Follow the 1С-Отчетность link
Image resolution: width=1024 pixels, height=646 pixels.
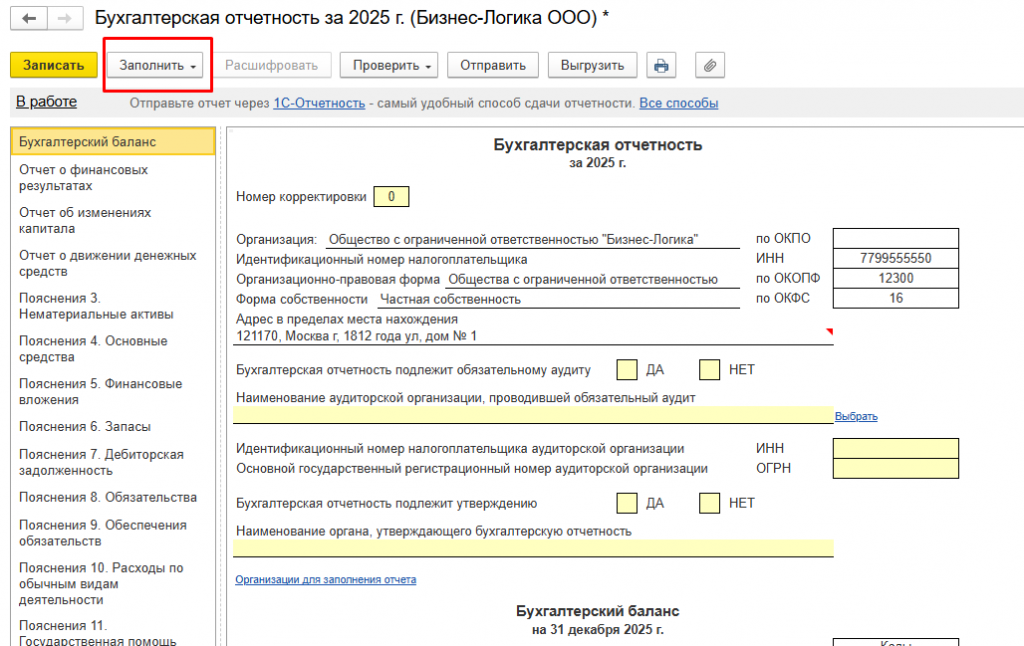click(x=319, y=103)
